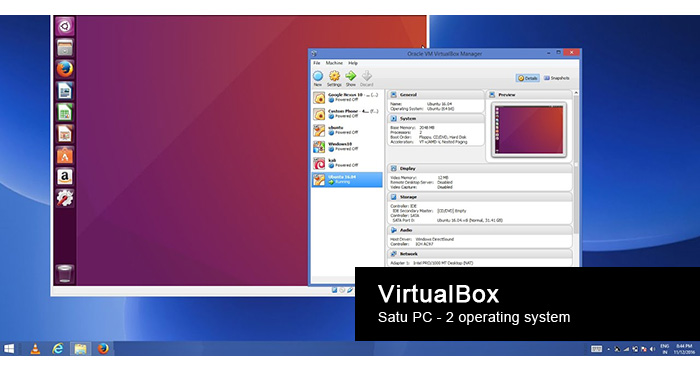Open the Trash in Ubuntu launcher
The height and width of the screenshot is (370, 700).
coord(65,273)
